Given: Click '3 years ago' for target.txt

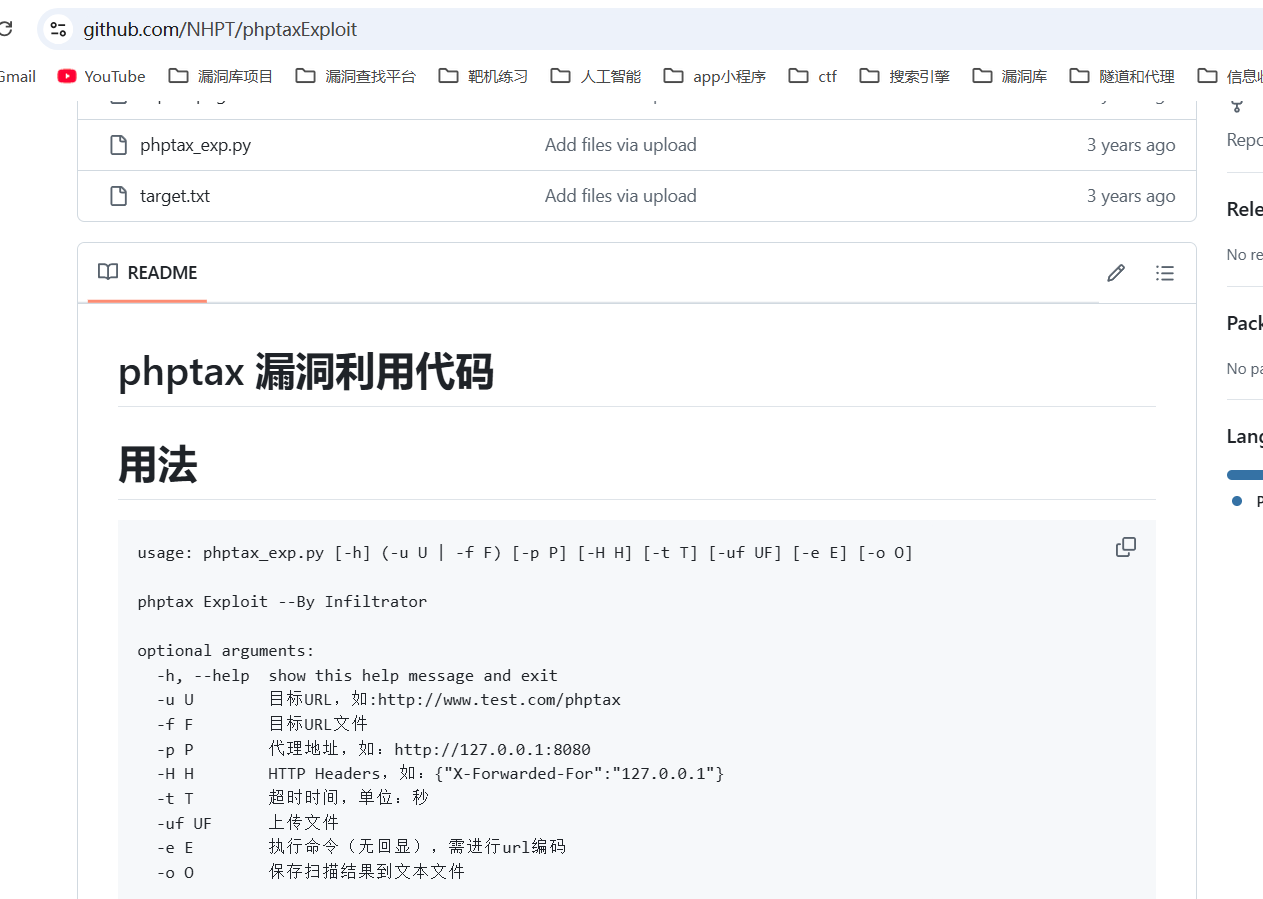Looking at the screenshot, I should [1131, 196].
